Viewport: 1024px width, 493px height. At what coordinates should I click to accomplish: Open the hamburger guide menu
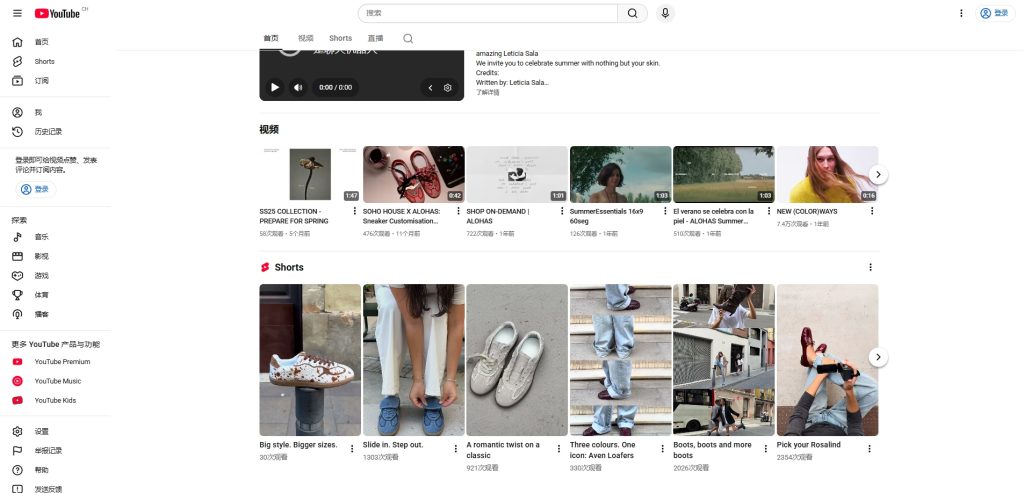17,13
